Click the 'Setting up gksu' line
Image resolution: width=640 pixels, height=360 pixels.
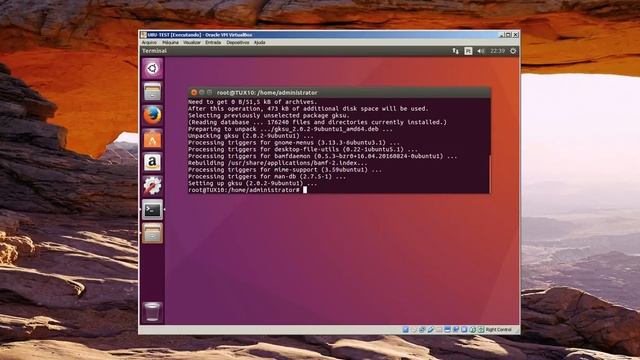(252, 184)
